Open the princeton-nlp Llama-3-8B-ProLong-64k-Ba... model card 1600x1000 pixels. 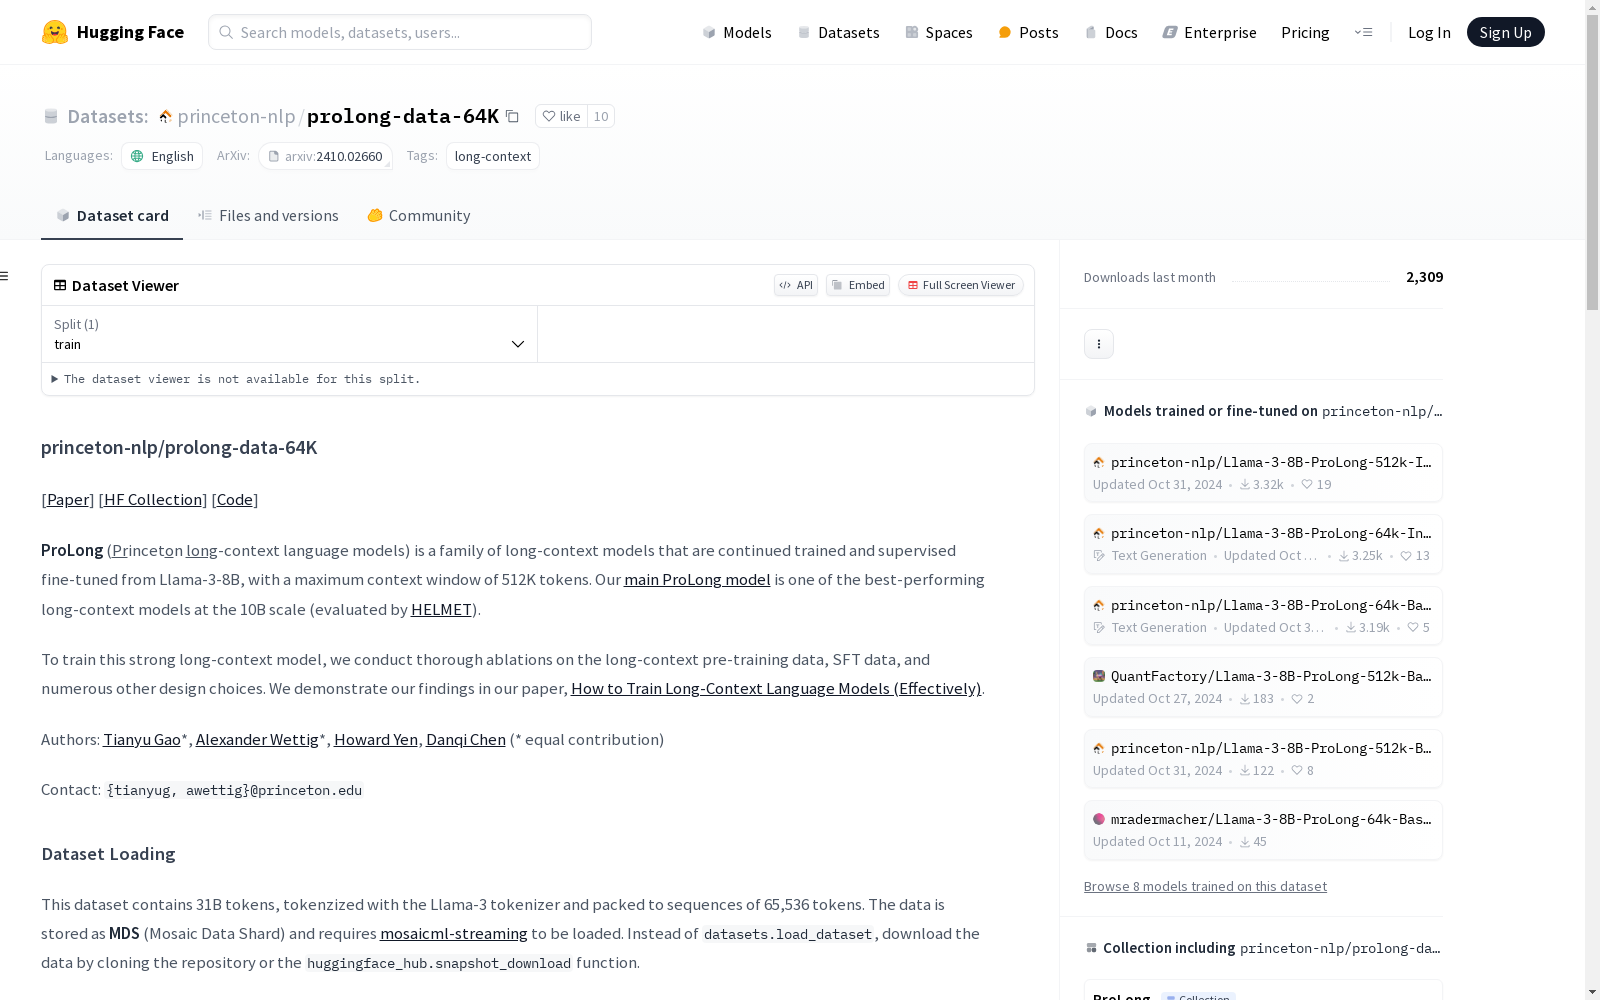coord(1263,616)
